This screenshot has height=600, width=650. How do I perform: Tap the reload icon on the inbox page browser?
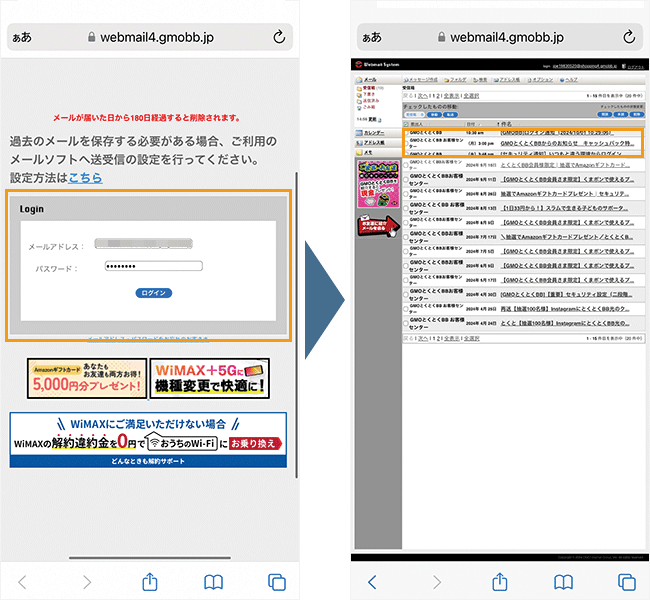[x=629, y=37]
